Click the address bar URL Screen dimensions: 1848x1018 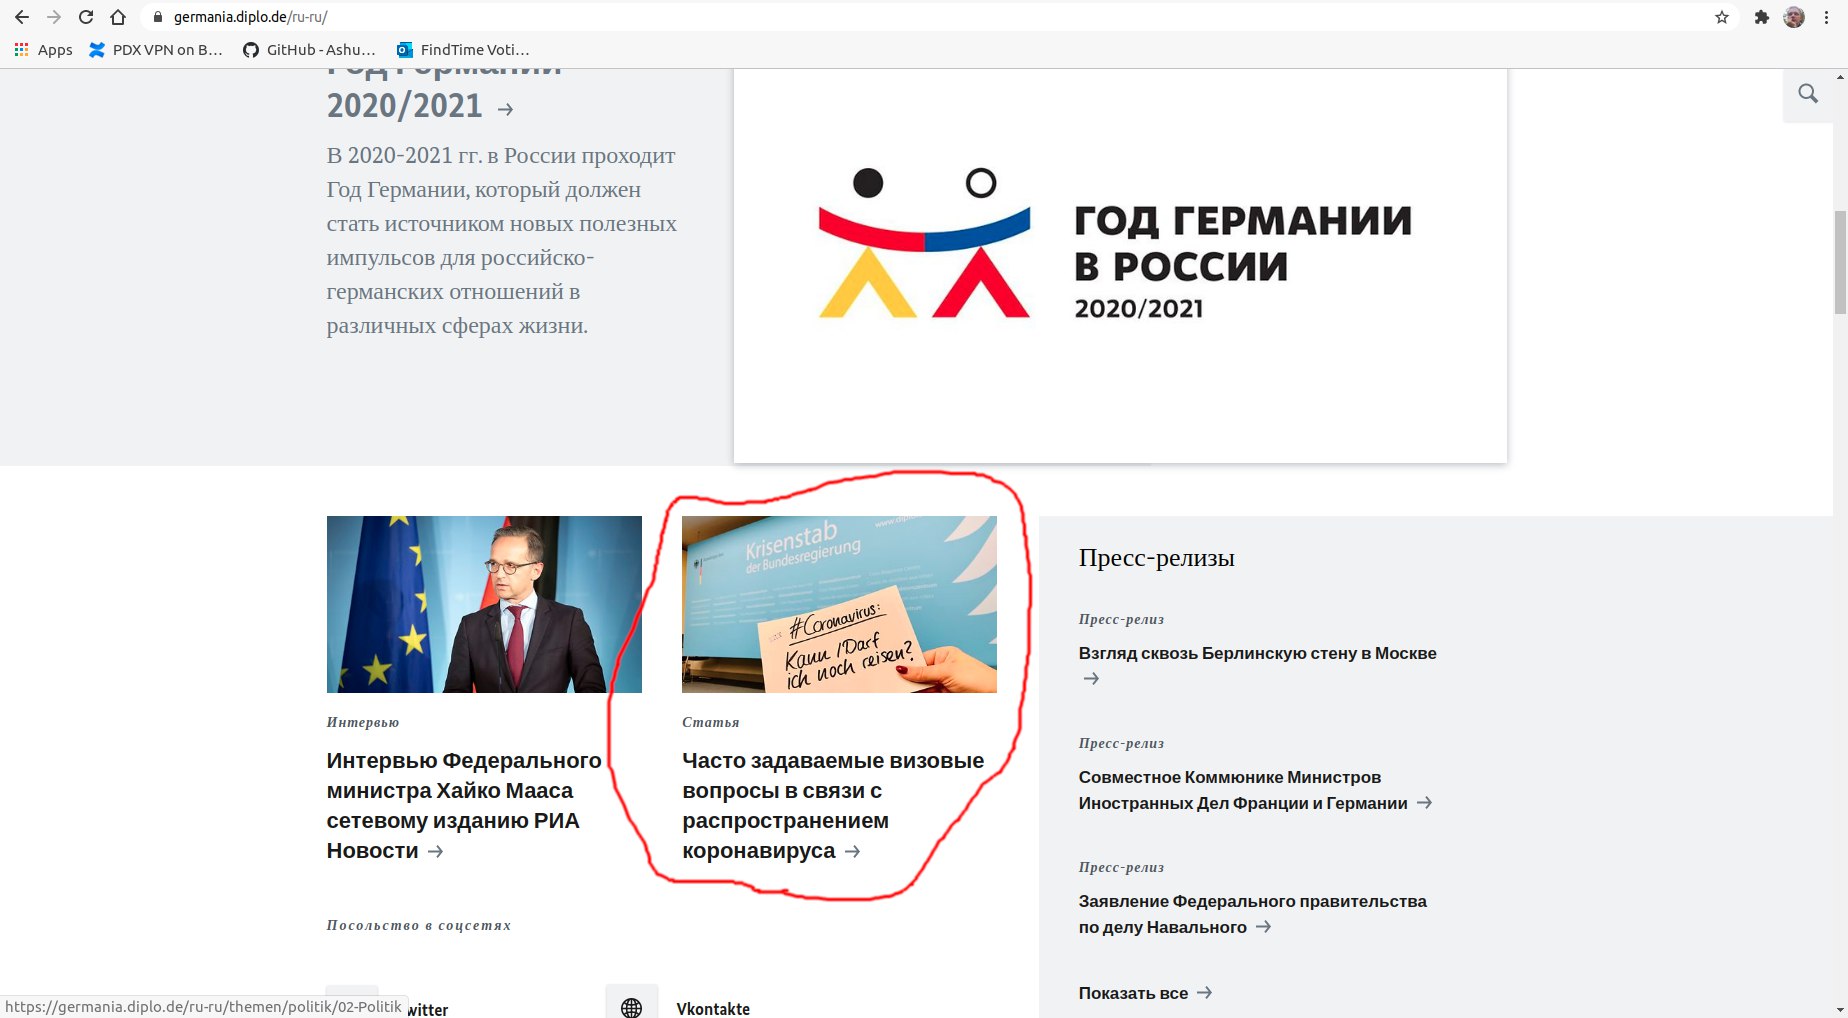coord(250,17)
